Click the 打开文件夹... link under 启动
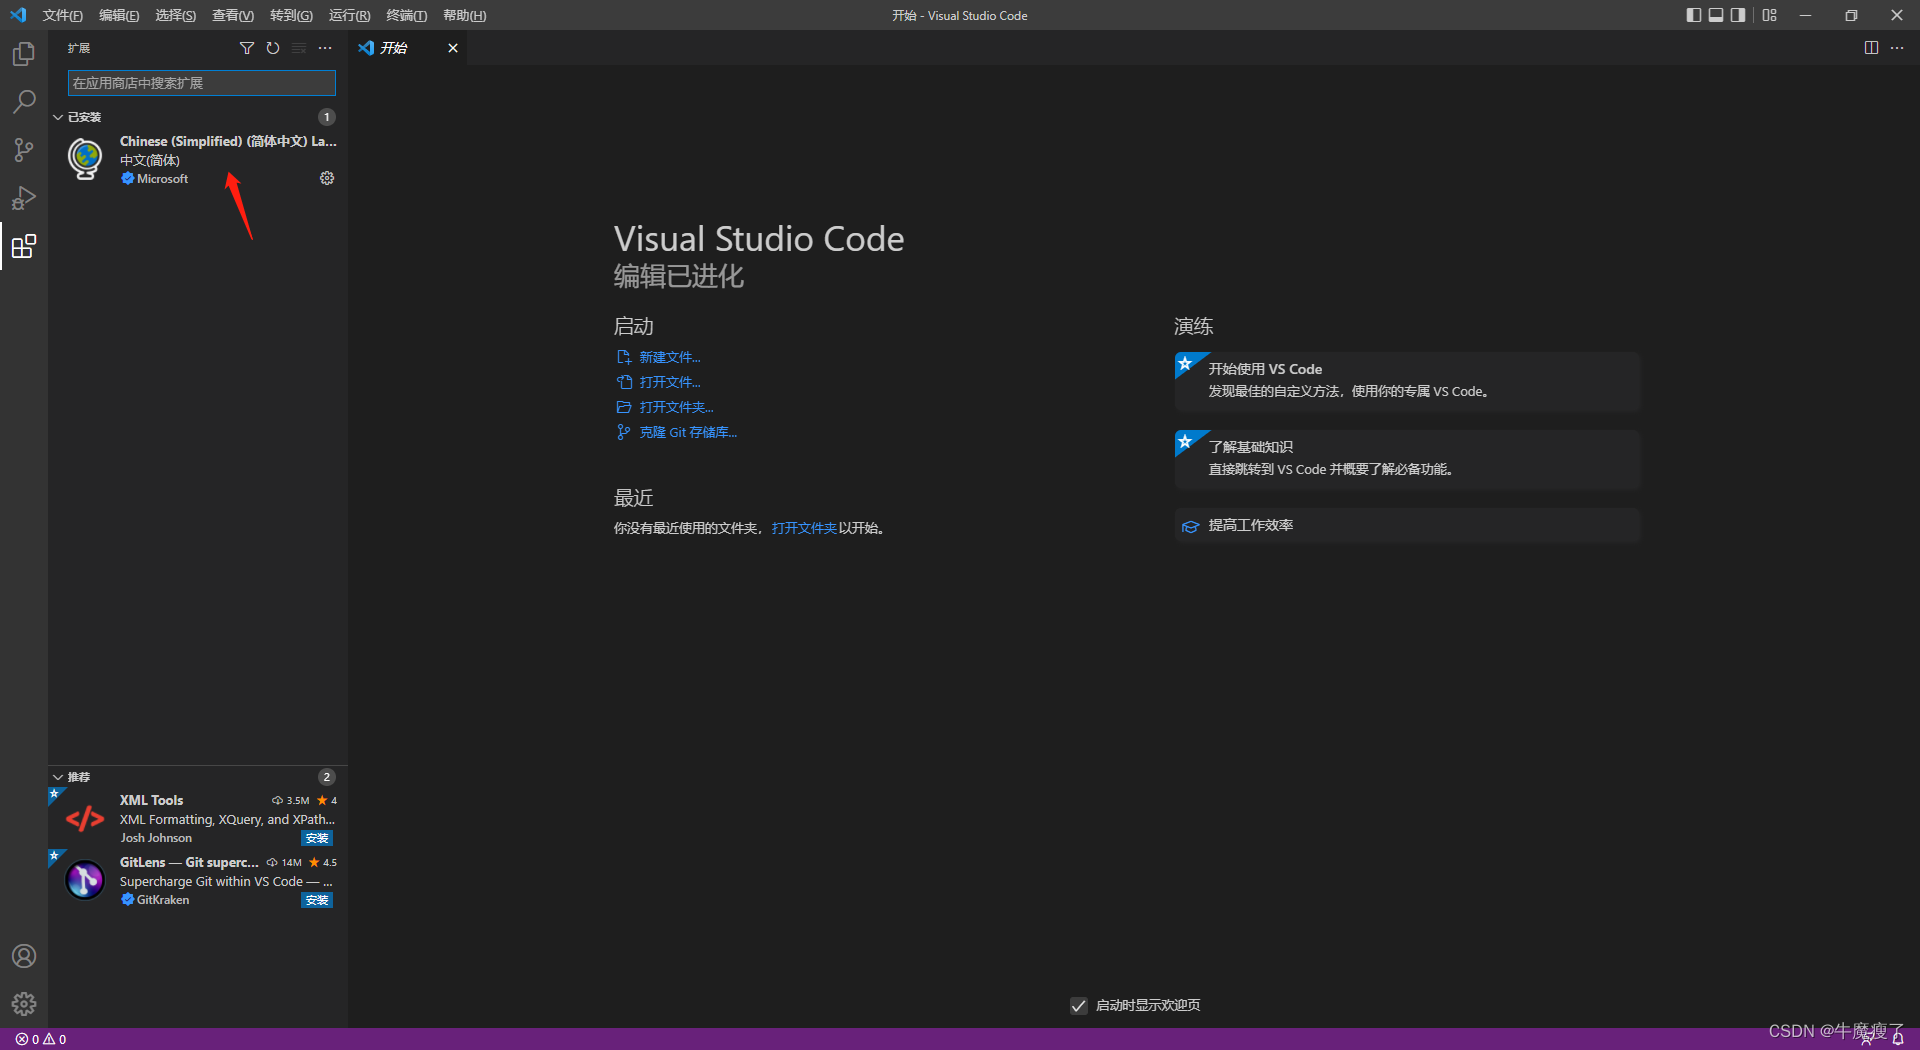1920x1050 pixels. click(676, 407)
